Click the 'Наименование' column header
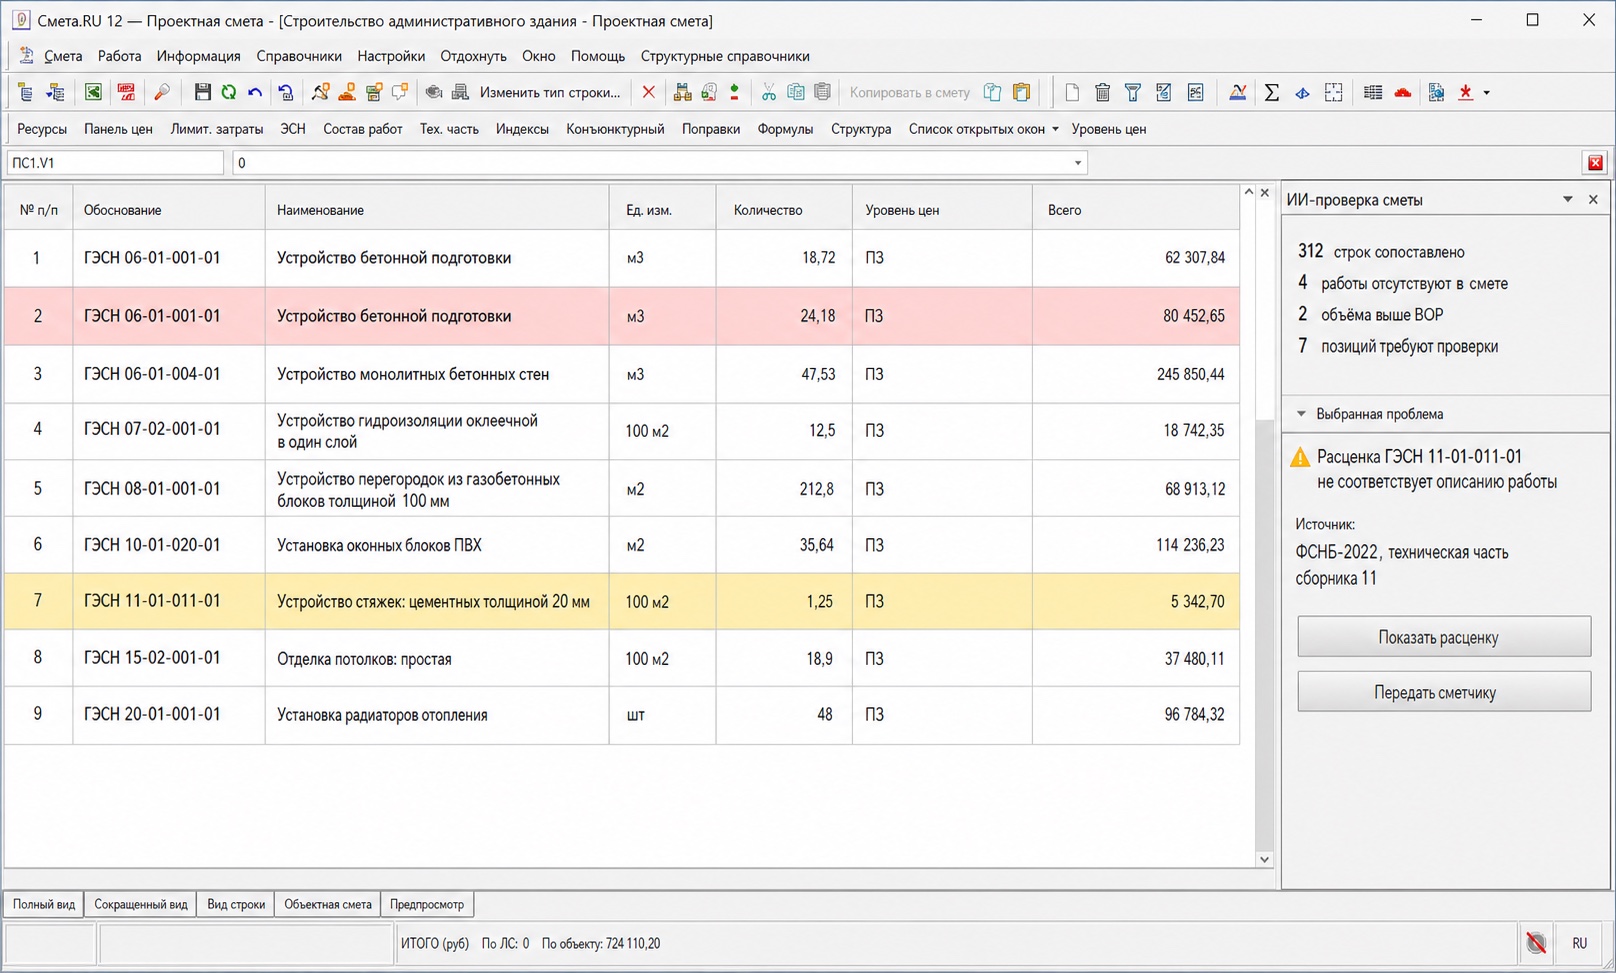1616x973 pixels. tap(437, 210)
